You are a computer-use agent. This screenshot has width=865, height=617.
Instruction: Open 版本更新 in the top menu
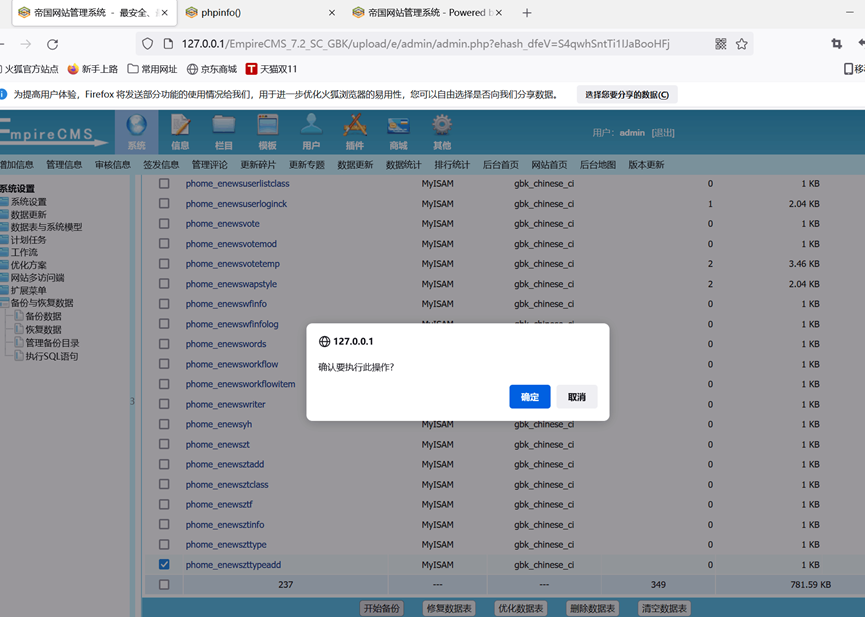pos(646,164)
